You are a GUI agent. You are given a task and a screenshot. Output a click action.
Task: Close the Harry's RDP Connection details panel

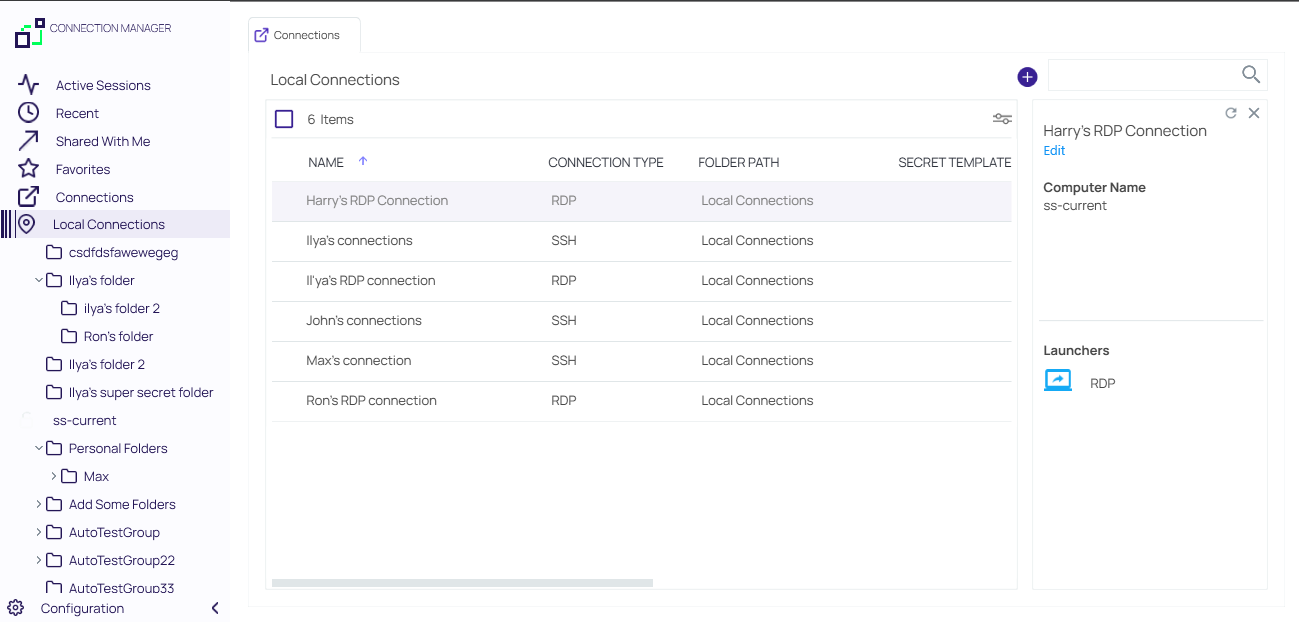click(1254, 114)
